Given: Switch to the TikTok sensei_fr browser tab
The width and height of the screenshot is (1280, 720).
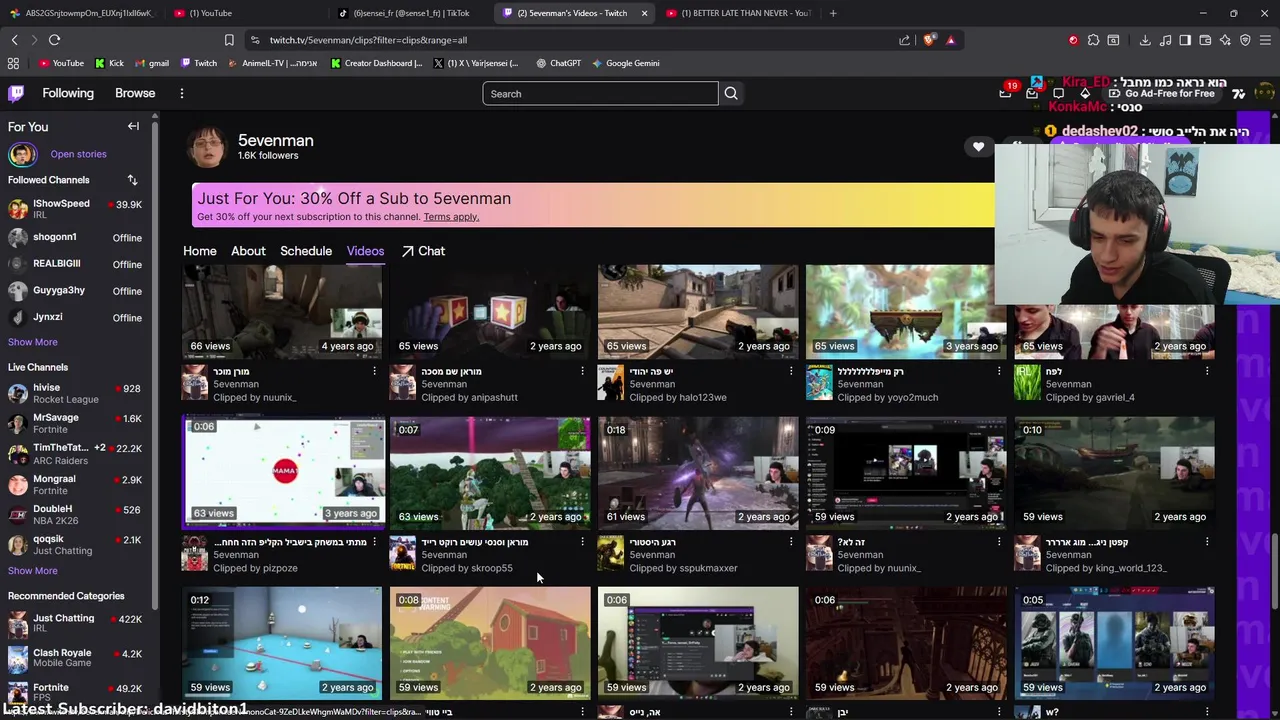Looking at the screenshot, I should click(x=410, y=13).
